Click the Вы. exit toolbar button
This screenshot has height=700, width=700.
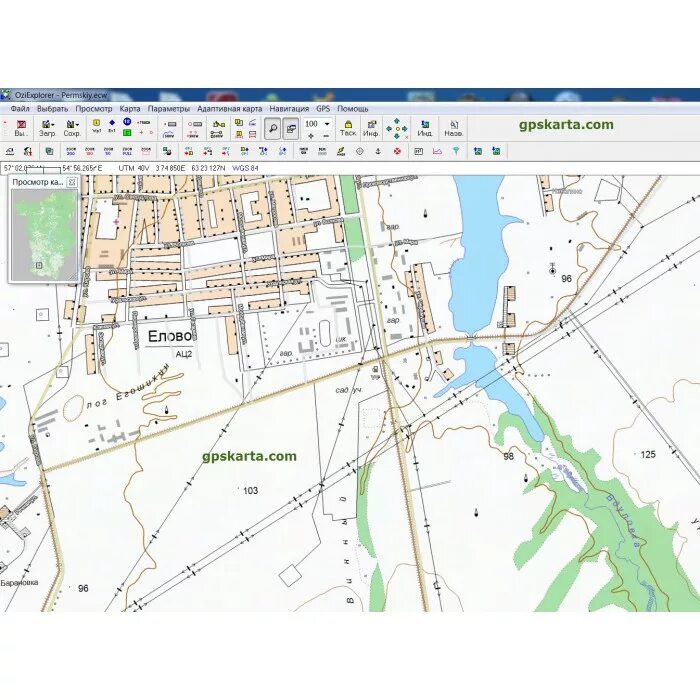21,128
